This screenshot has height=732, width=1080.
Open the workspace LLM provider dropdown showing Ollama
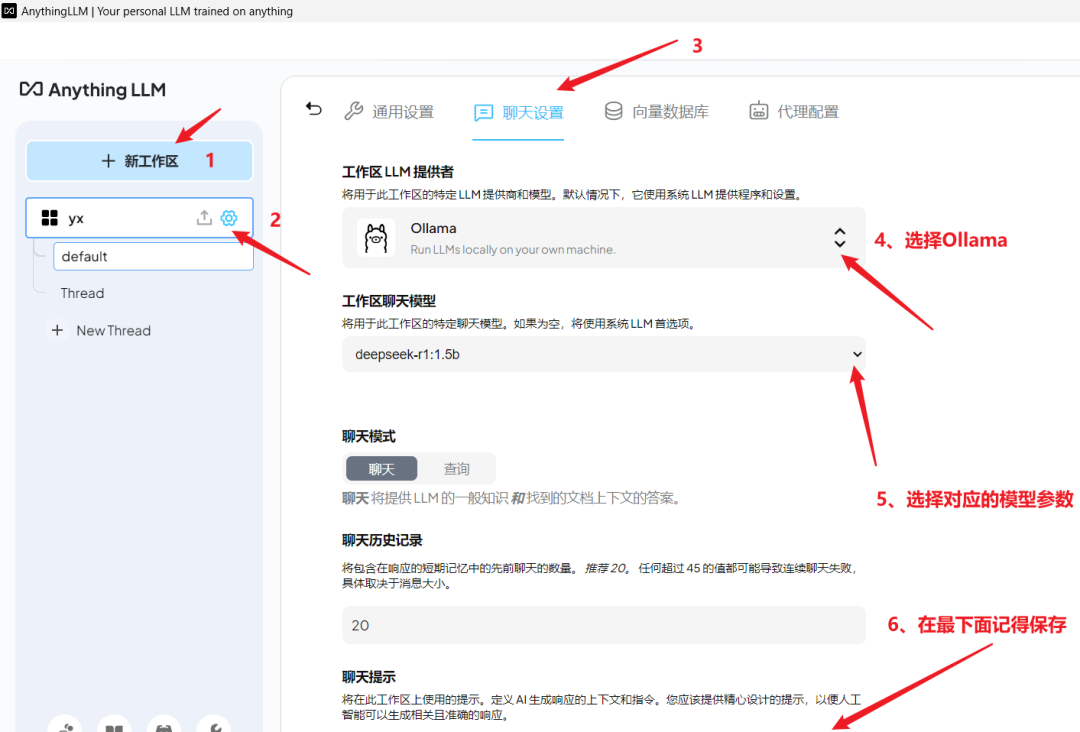(839, 237)
